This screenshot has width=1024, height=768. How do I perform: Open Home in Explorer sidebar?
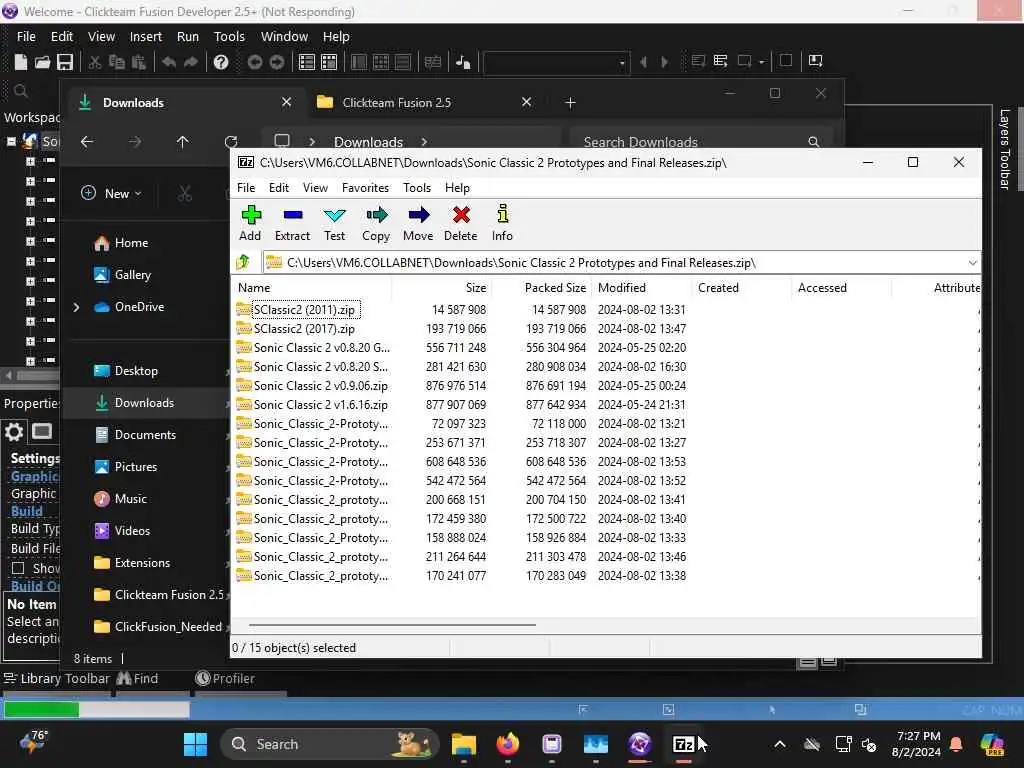tap(131, 243)
